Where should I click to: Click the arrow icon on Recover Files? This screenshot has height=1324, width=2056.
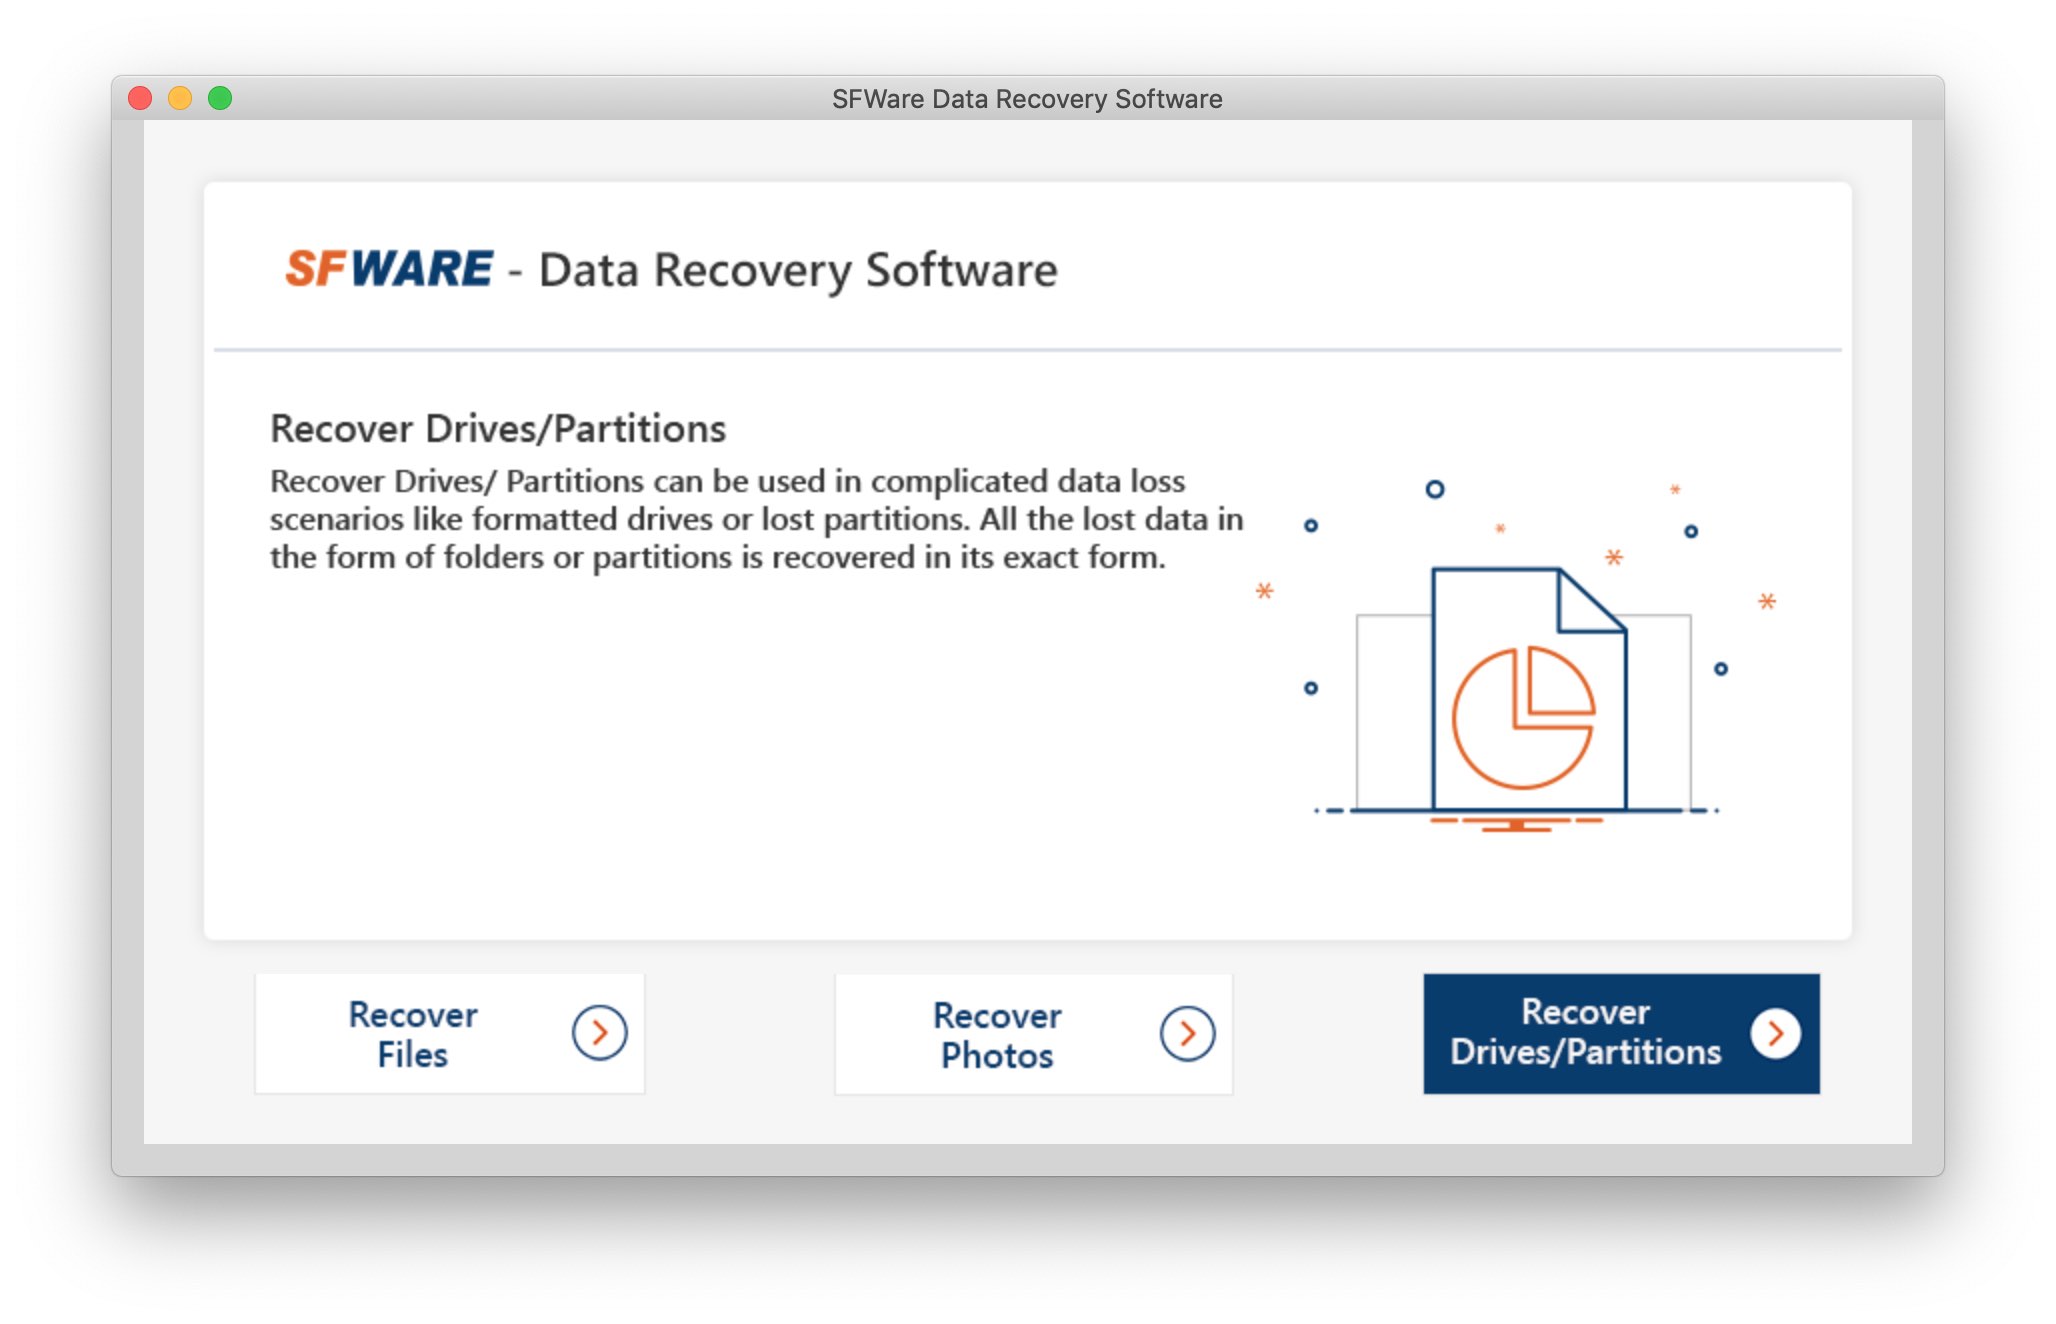click(600, 1033)
